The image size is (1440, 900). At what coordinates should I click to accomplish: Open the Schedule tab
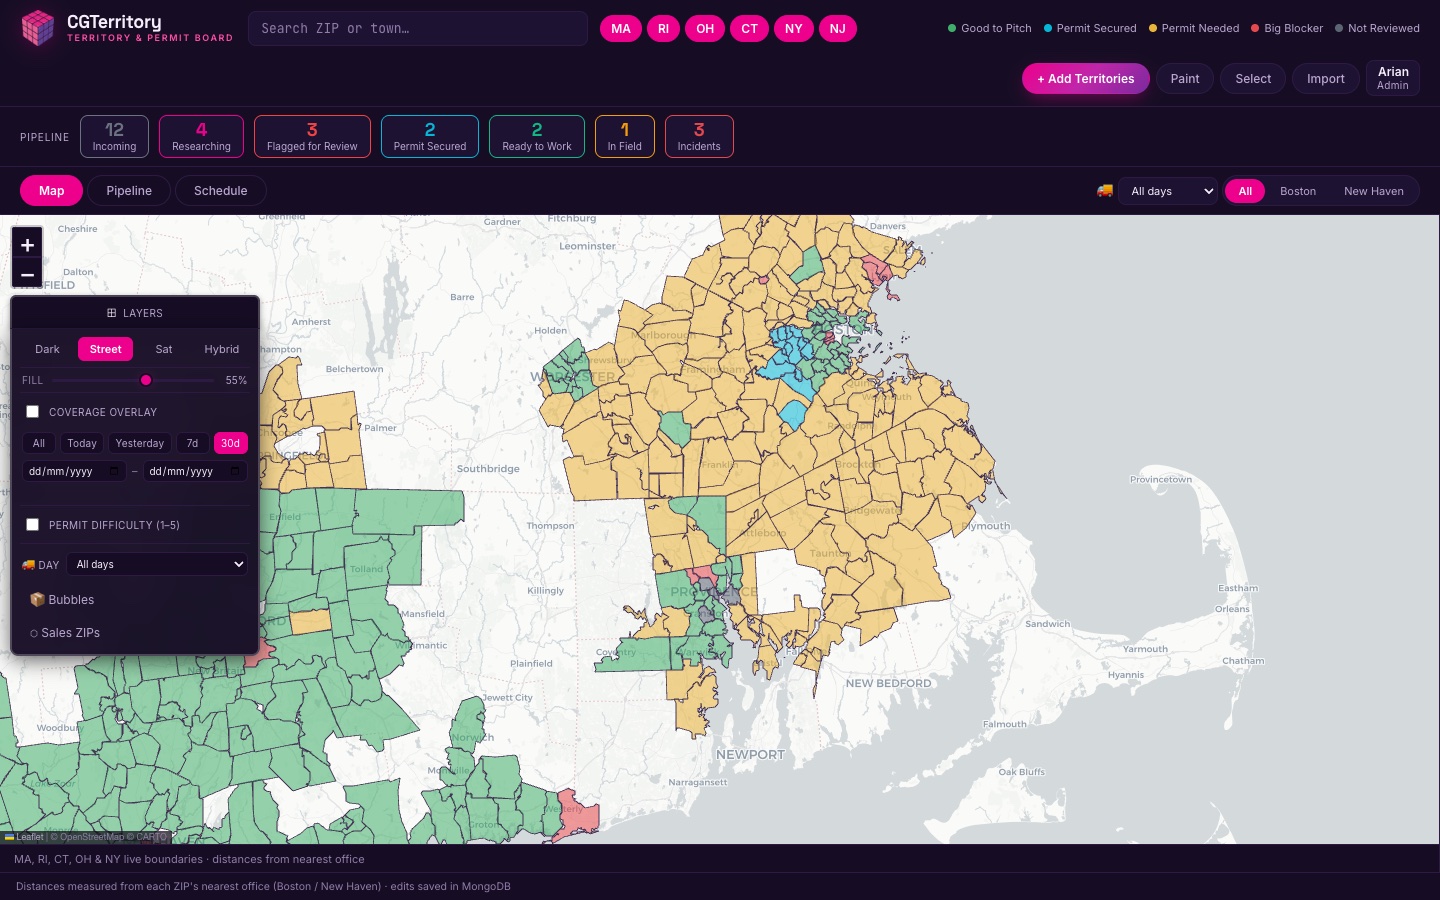pyautogui.click(x=221, y=191)
